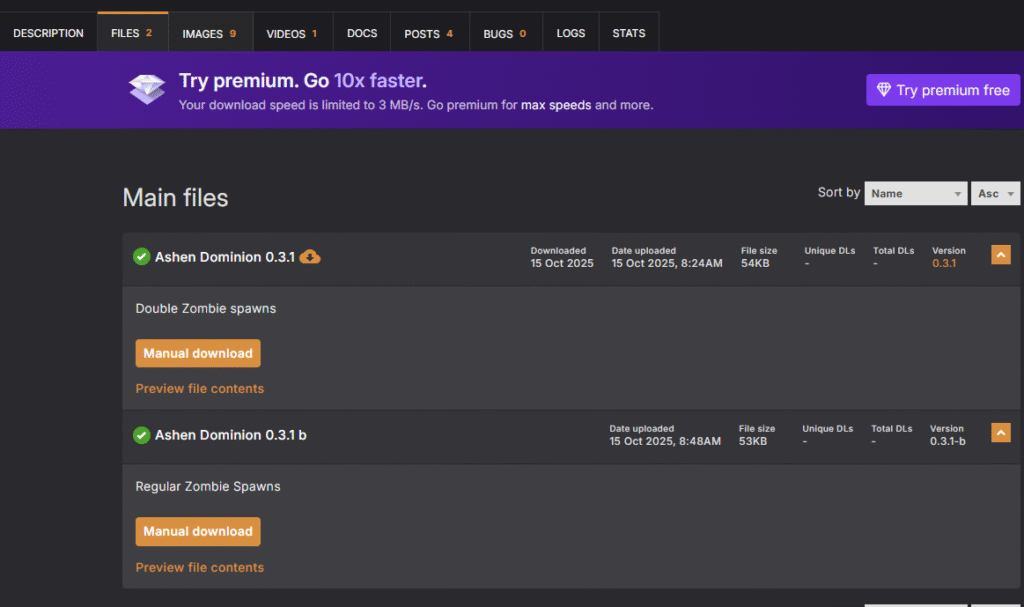Collapse the Ashen Dominion 0.3.1 b file panel
The height and width of the screenshot is (607, 1024).
tap(1000, 433)
